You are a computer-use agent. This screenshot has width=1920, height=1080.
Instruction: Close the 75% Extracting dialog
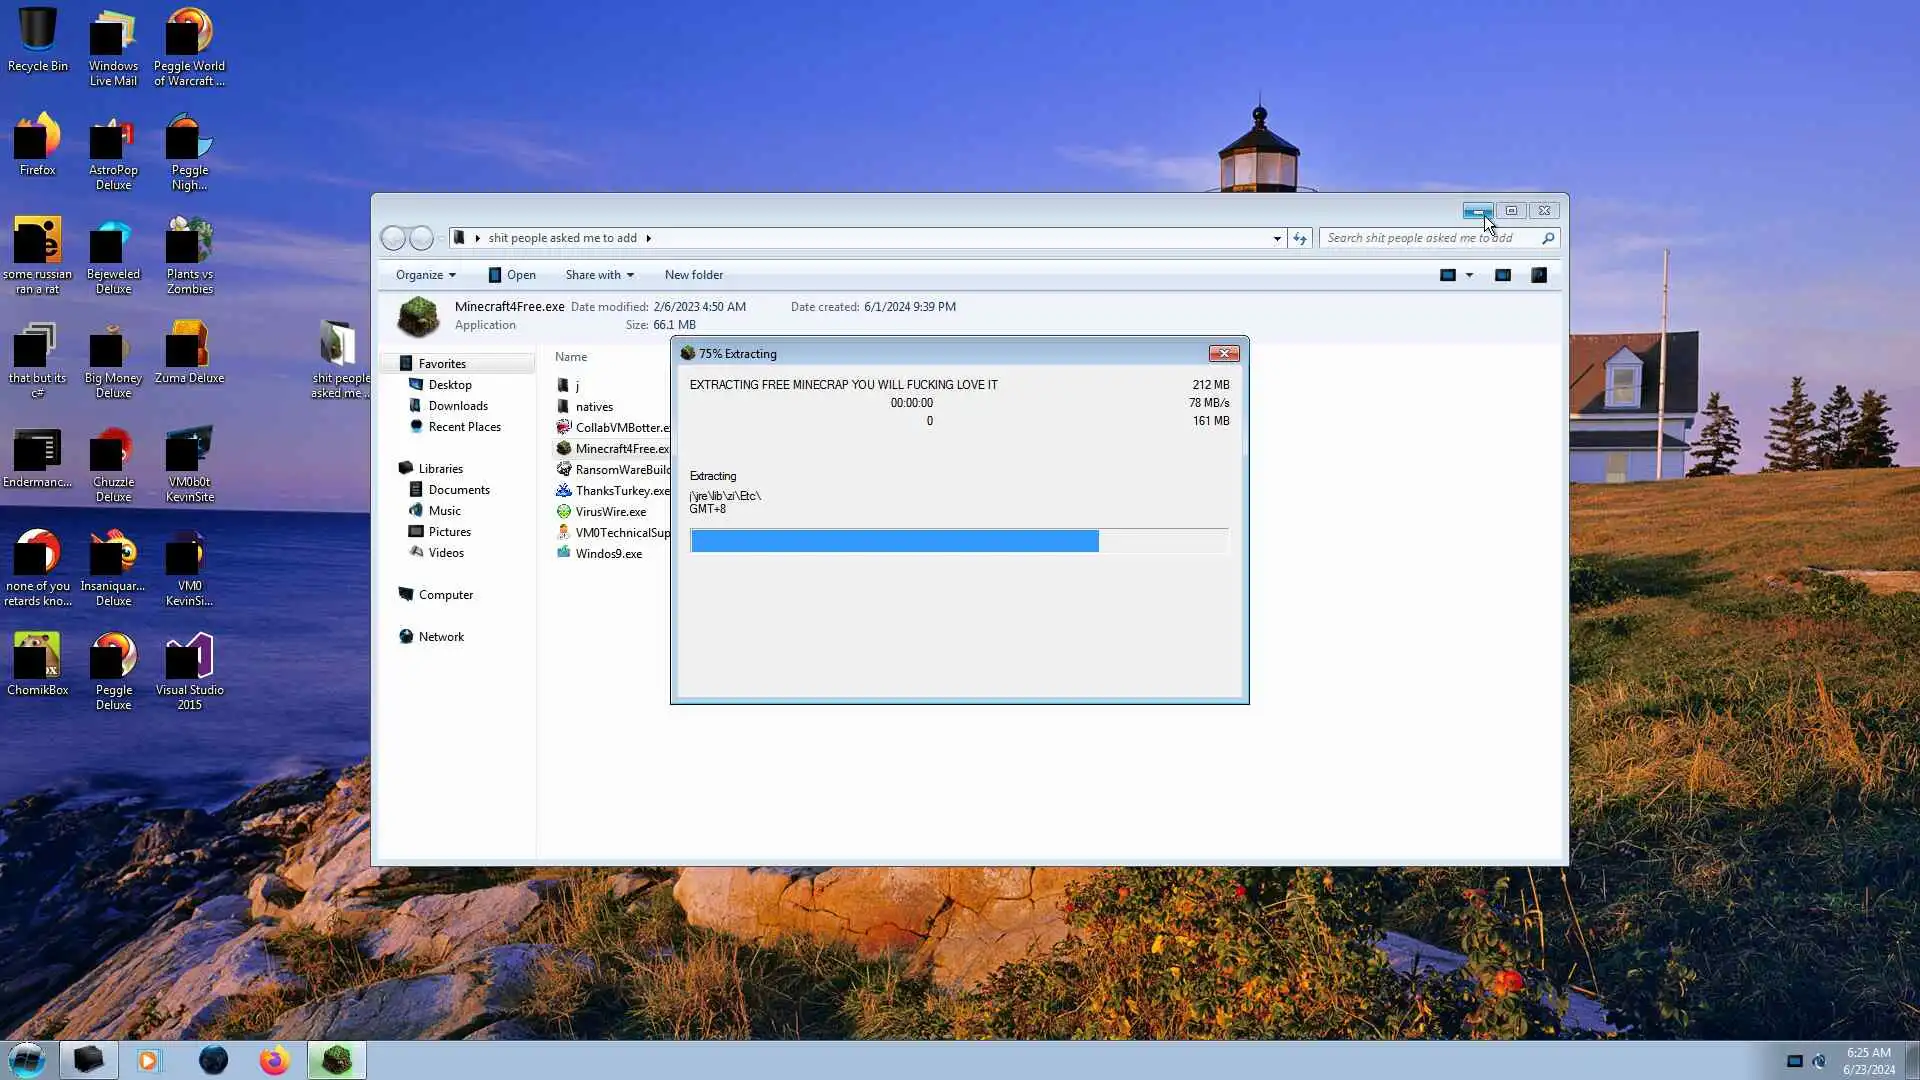tap(1223, 354)
